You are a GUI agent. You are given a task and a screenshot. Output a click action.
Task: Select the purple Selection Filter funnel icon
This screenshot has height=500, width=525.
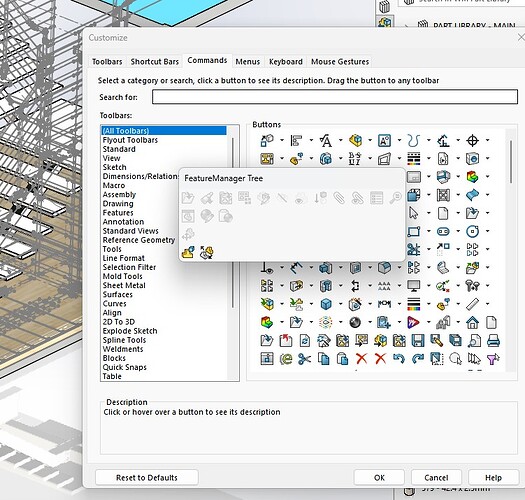tap(493, 359)
